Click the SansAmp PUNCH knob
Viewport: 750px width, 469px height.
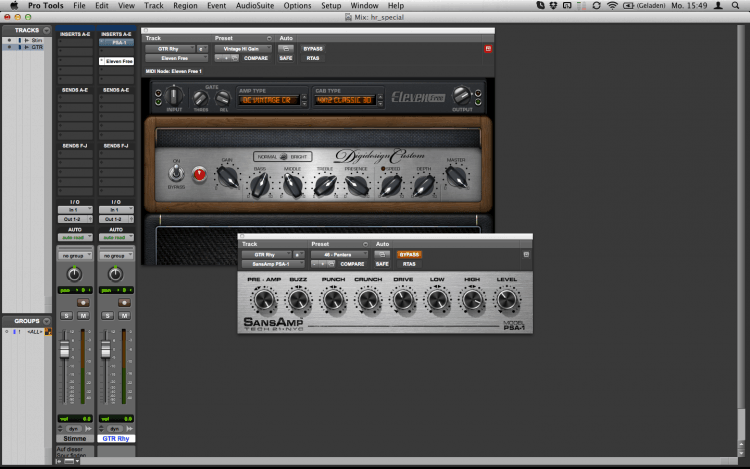[333, 300]
